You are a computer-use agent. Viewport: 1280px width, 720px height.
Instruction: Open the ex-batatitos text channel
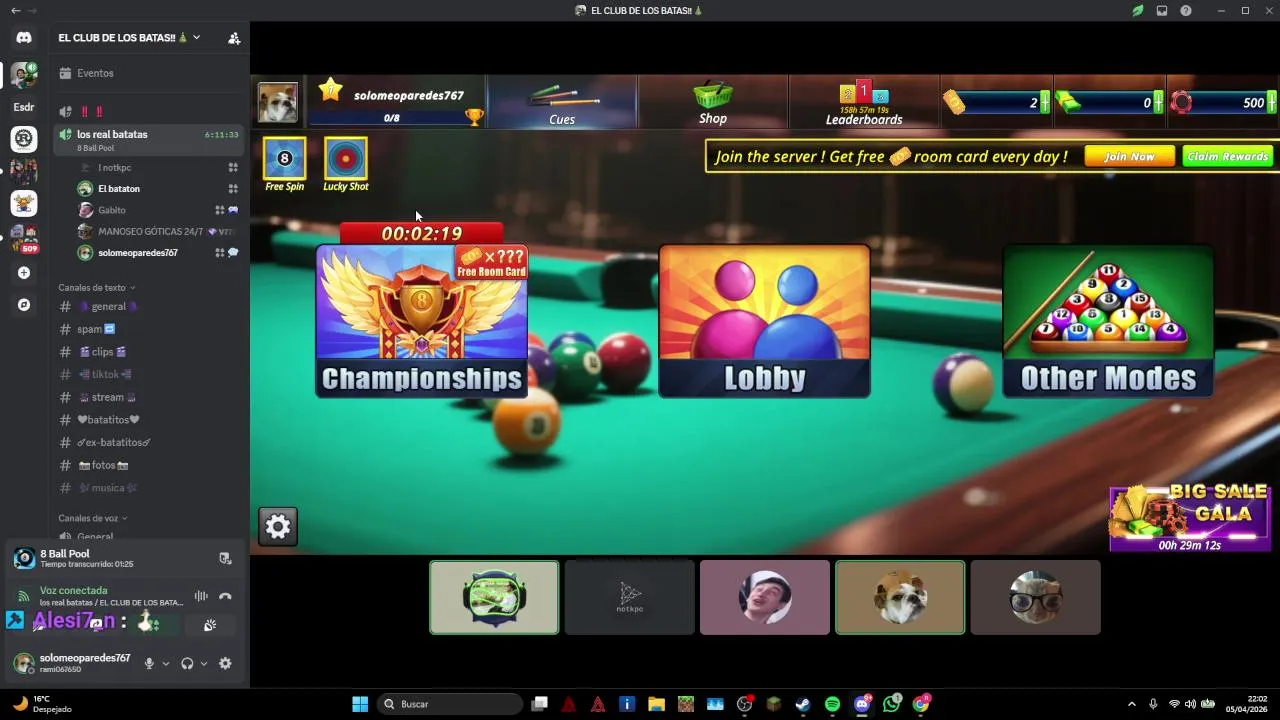(x=150, y=442)
